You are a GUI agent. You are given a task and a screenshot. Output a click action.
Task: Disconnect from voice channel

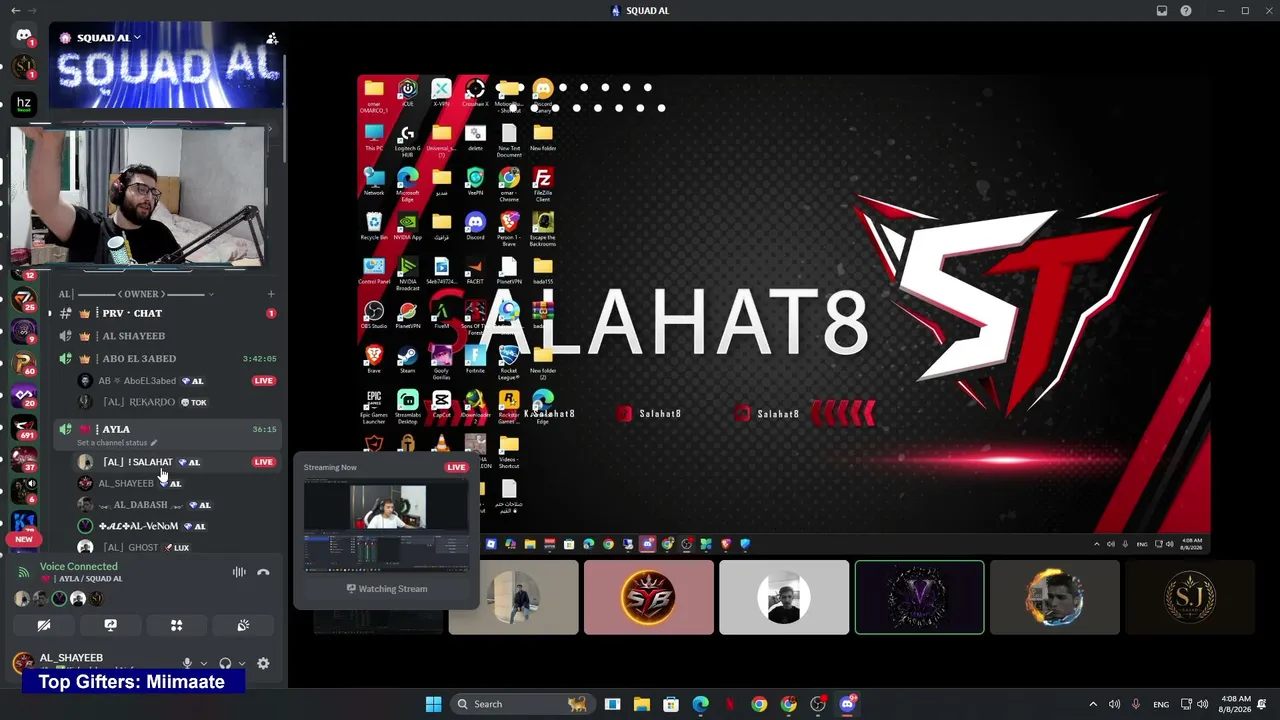263,572
